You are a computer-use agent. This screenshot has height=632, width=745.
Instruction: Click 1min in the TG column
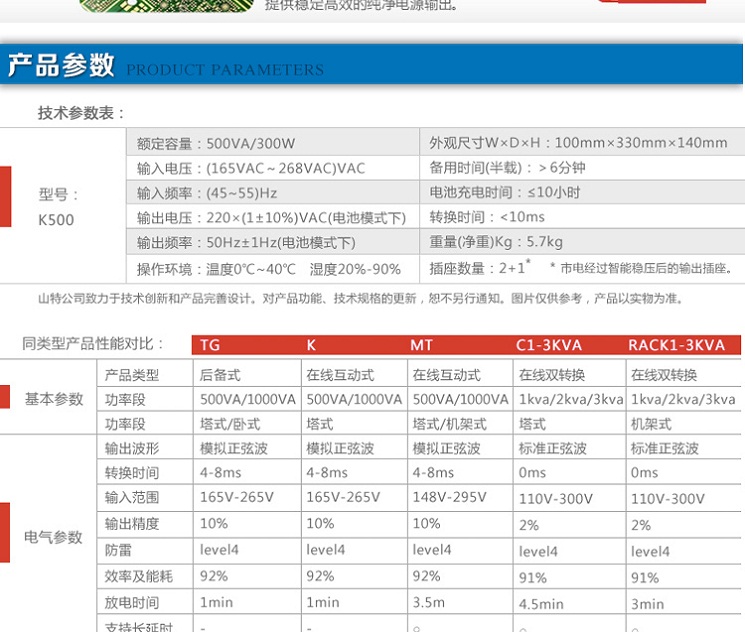216,603
